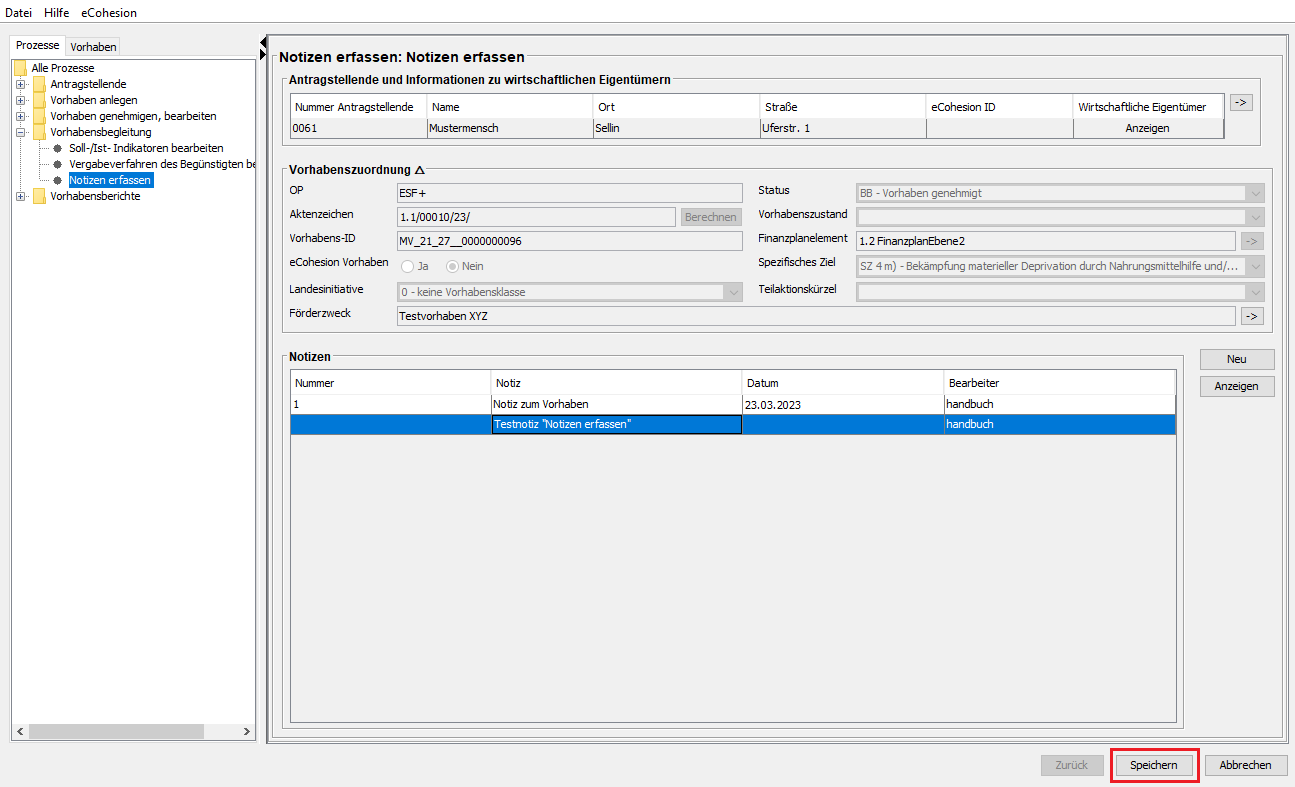Collapse the left panel with the splitter arrow

263,42
